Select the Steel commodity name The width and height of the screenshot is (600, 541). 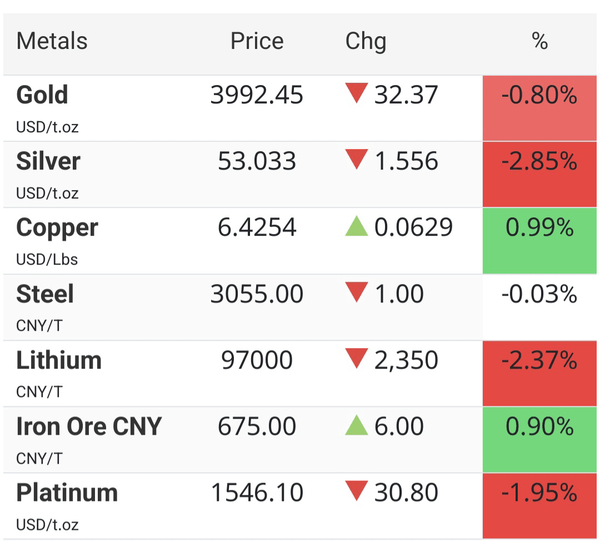(x=45, y=293)
